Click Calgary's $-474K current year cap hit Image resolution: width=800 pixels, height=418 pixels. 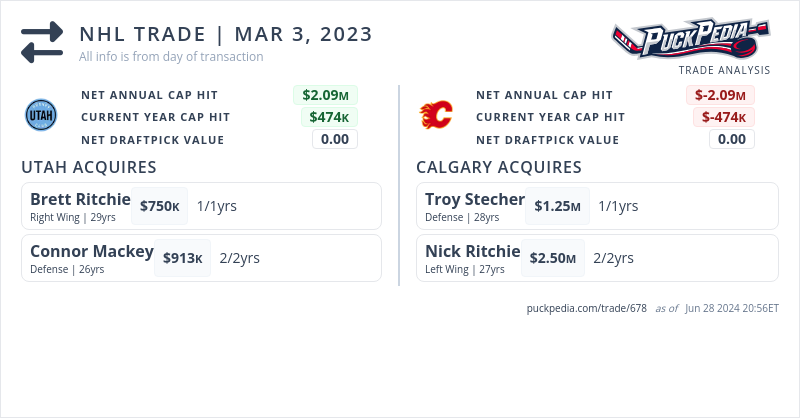click(723, 117)
